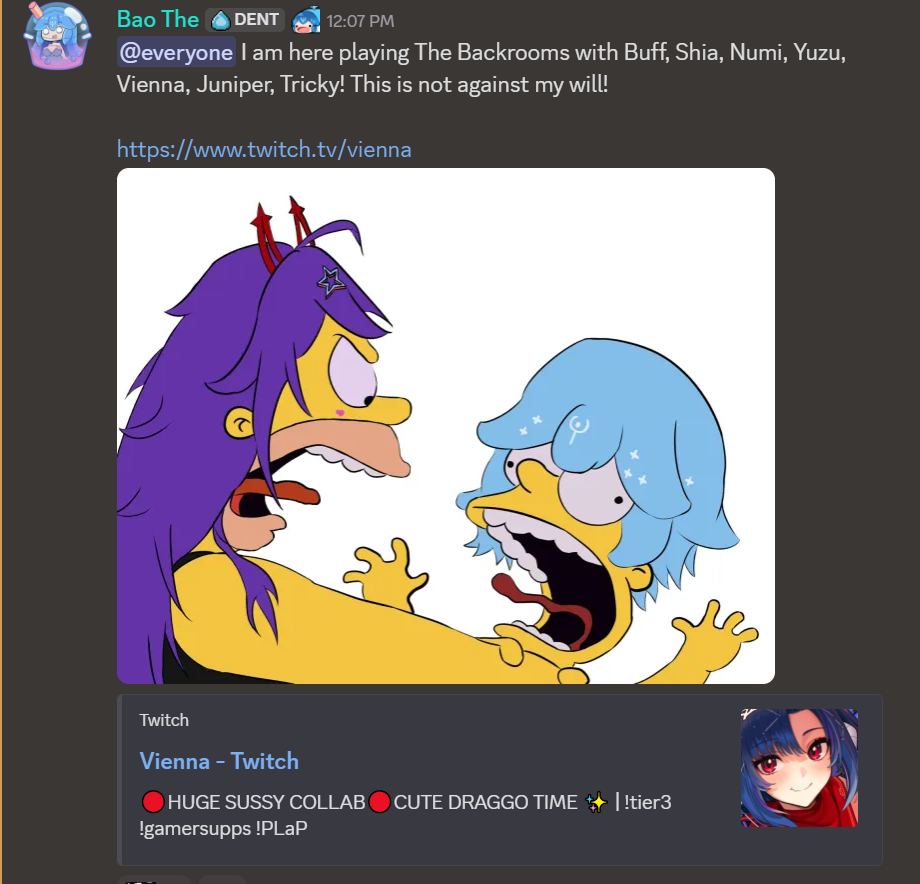Click the message text mentioning The Backrooms
The width and height of the screenshot is (920, 884).
pos(480,52)
